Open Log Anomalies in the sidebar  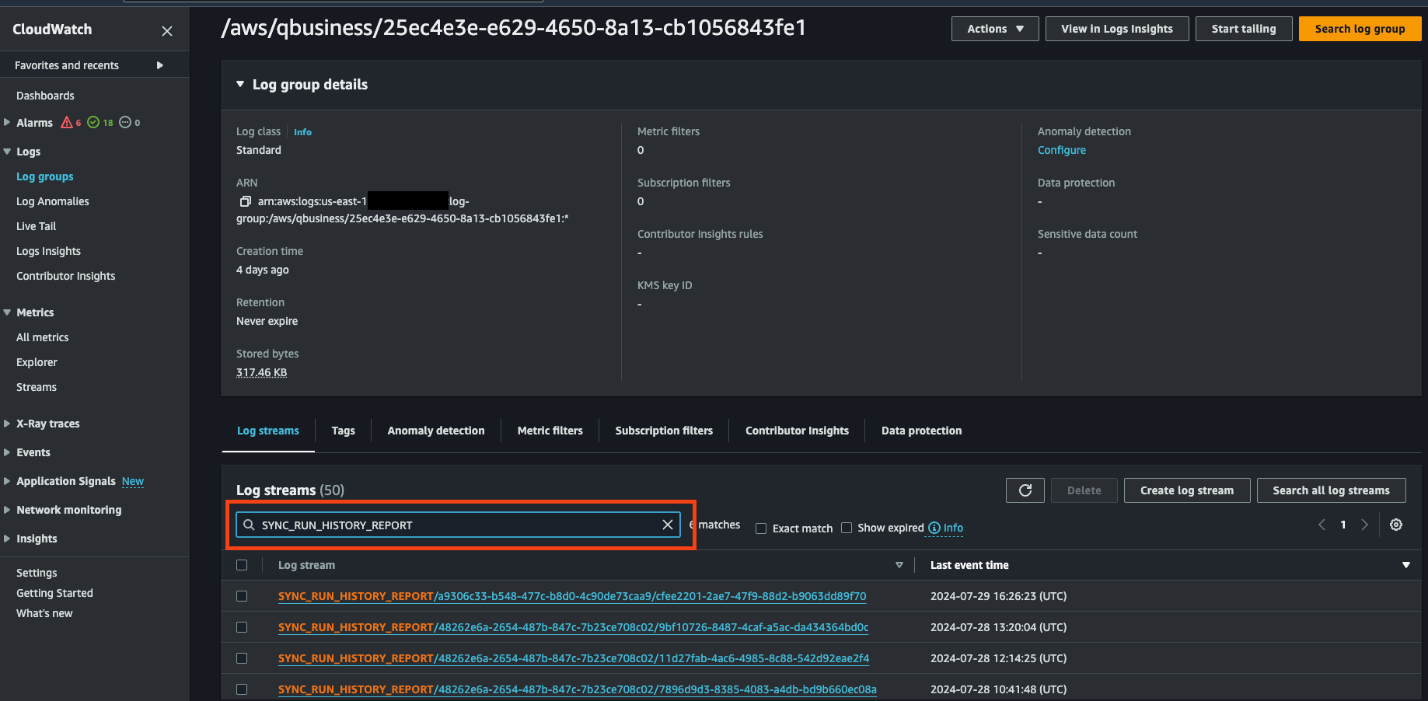coord(52,201)
